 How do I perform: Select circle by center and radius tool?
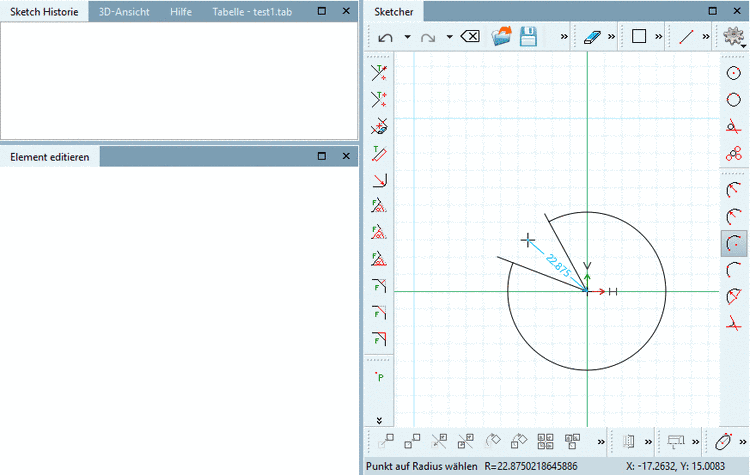tap(734, 73)
